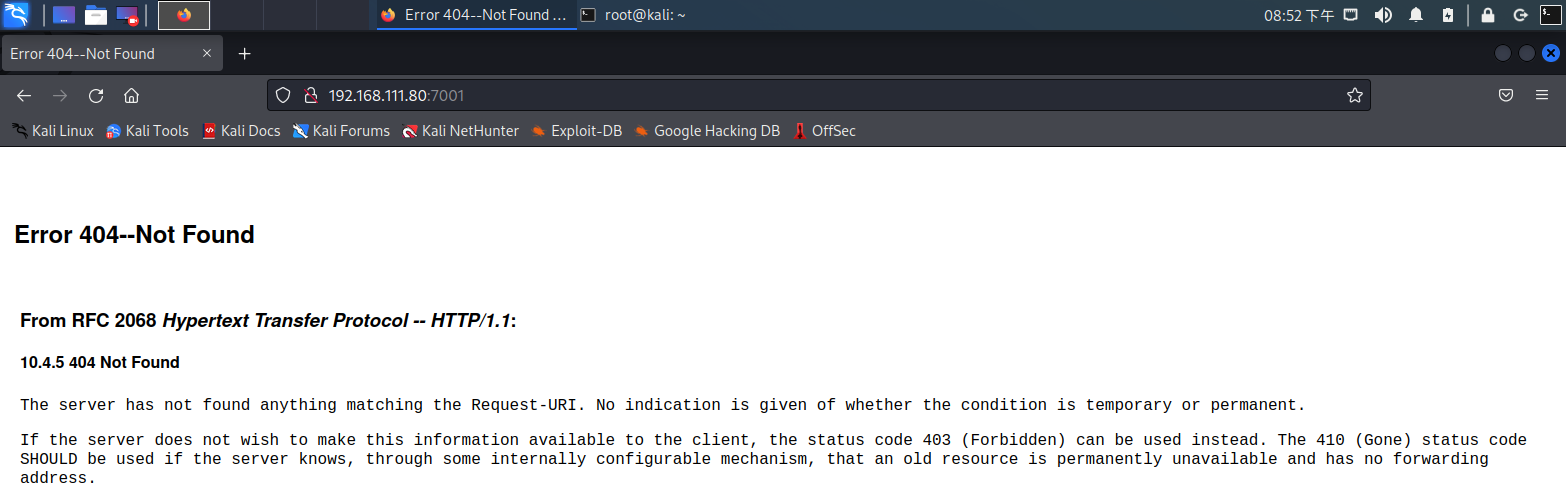The width and height of the screenshot is (1566, 491).
Task: Click the 10.4.5 404 Not Found subheading
Action: coord(100,362)
